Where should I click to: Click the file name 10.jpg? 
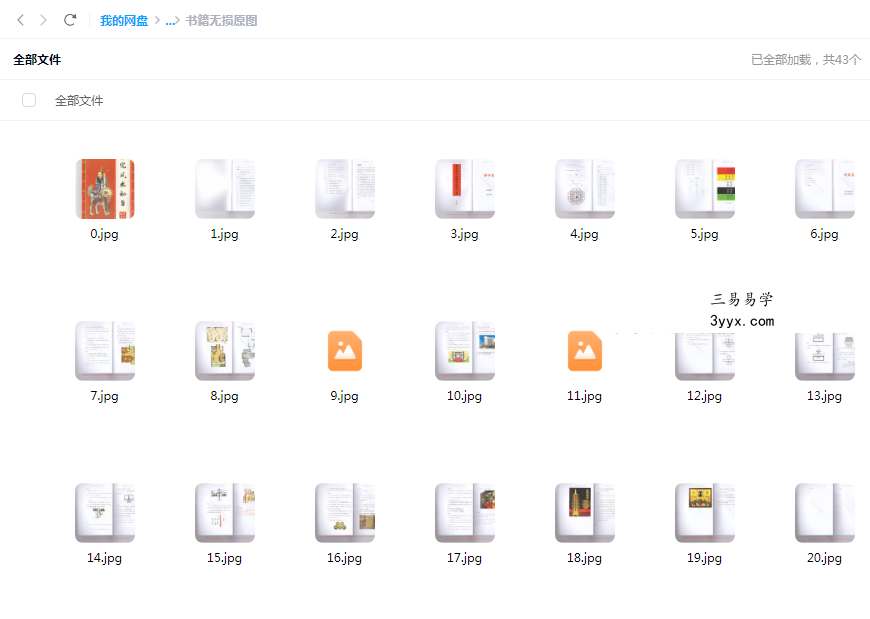464,396
